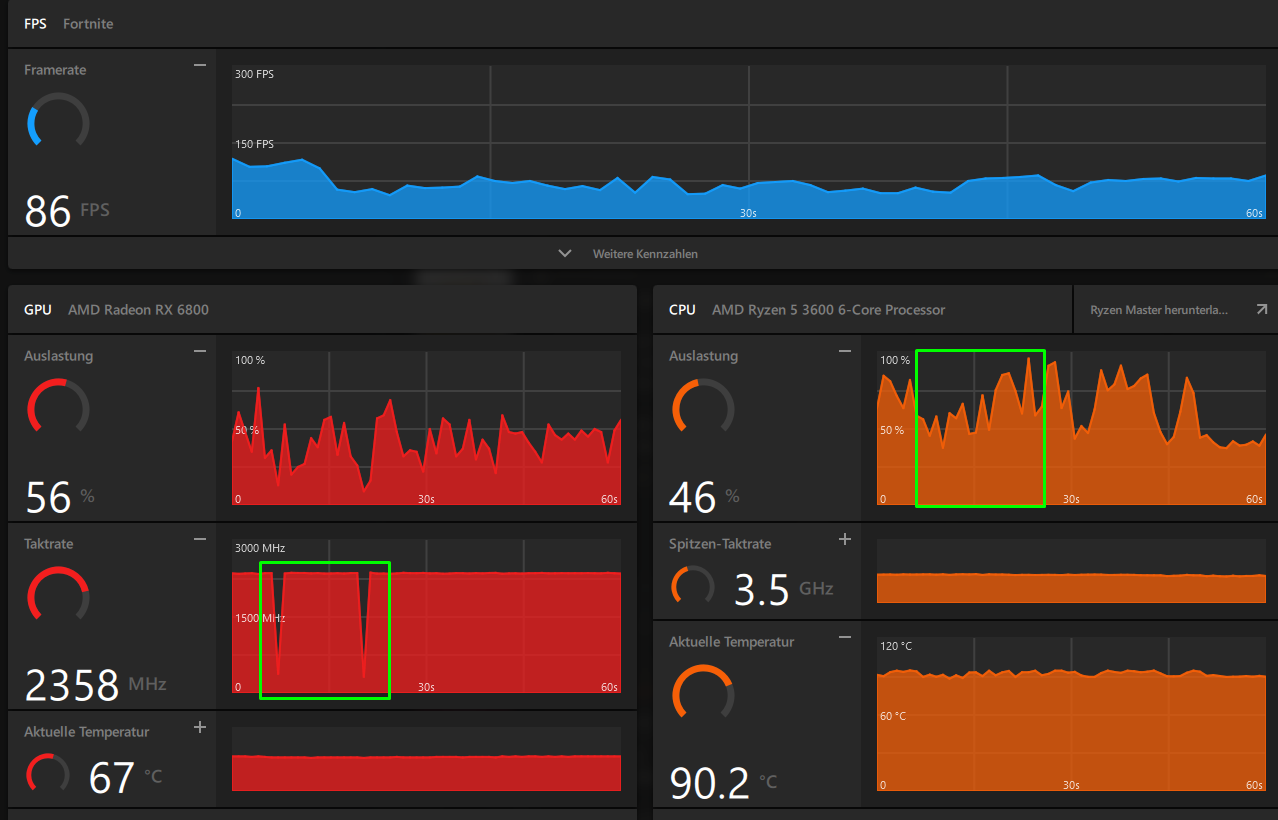Click the GPU Auslastung history graph
1278x820 pixels.
pyautogui.click(x=426, y=429)
